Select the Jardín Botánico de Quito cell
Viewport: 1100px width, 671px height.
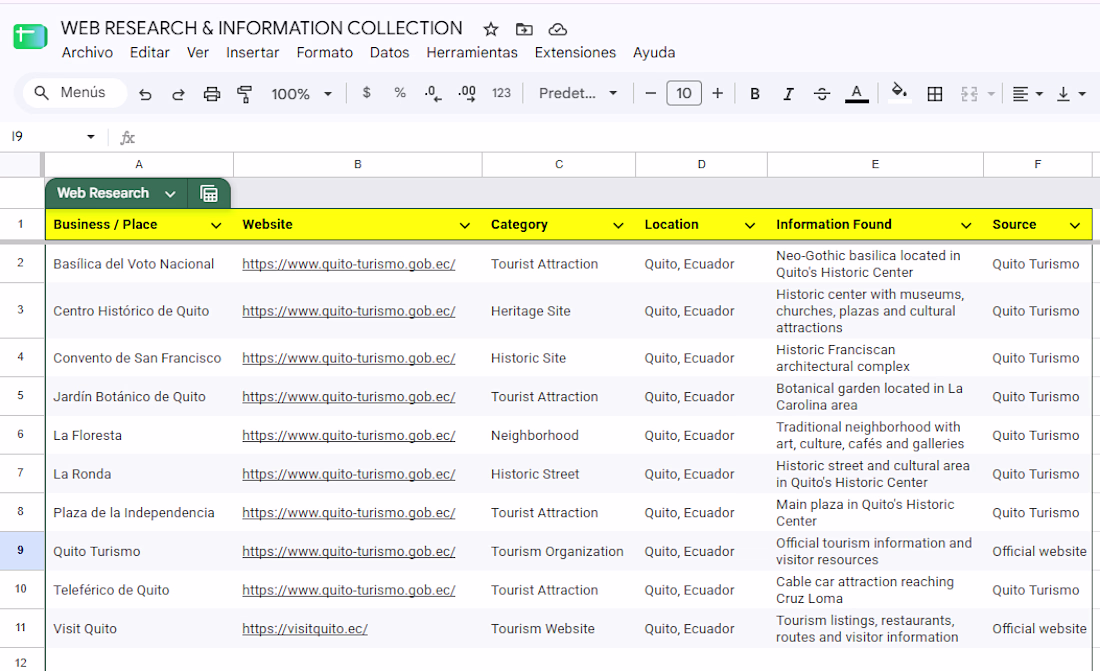(139, 397)
